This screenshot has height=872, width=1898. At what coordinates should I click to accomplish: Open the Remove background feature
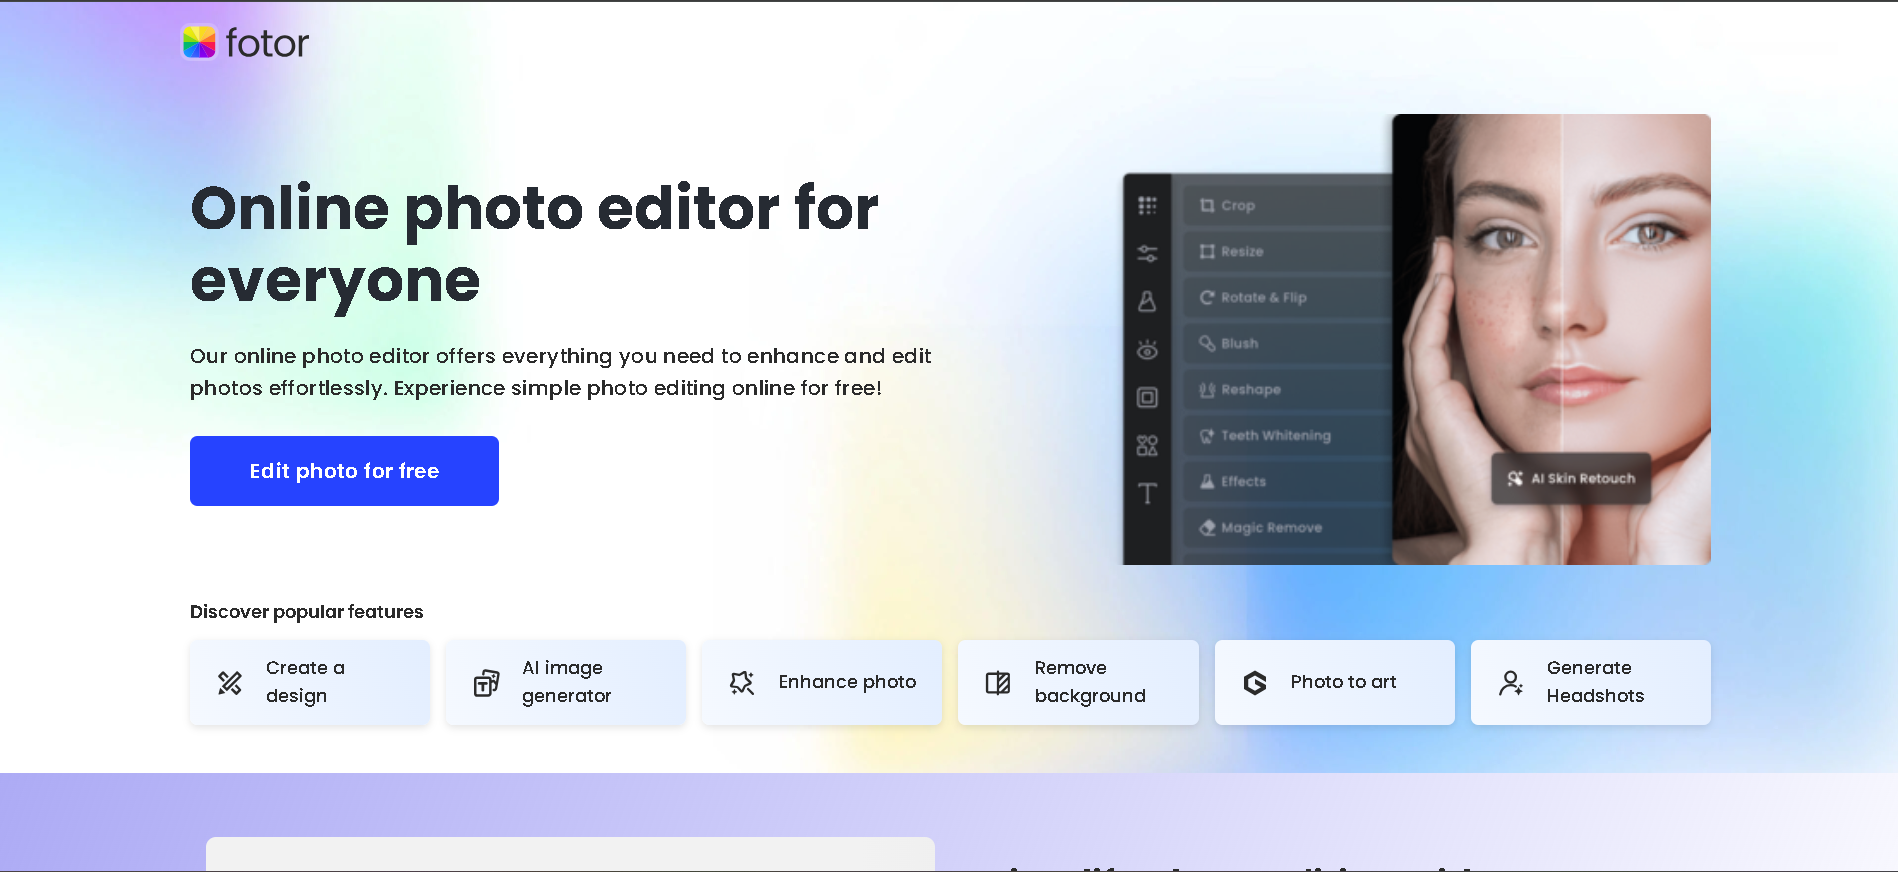(1078, 682)
